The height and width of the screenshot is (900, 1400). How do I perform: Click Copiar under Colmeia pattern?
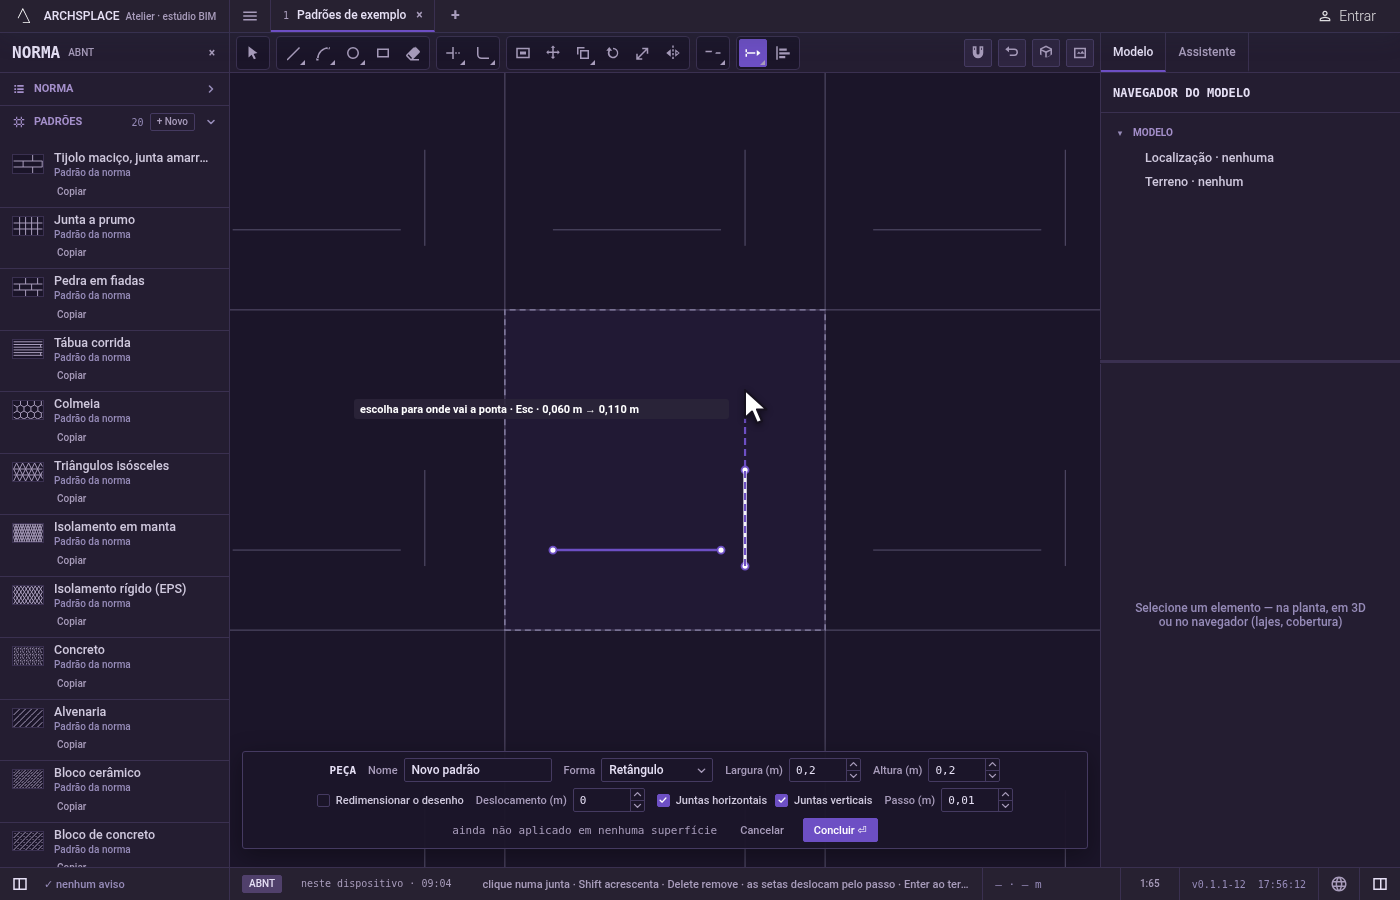(x=71, y=437)
